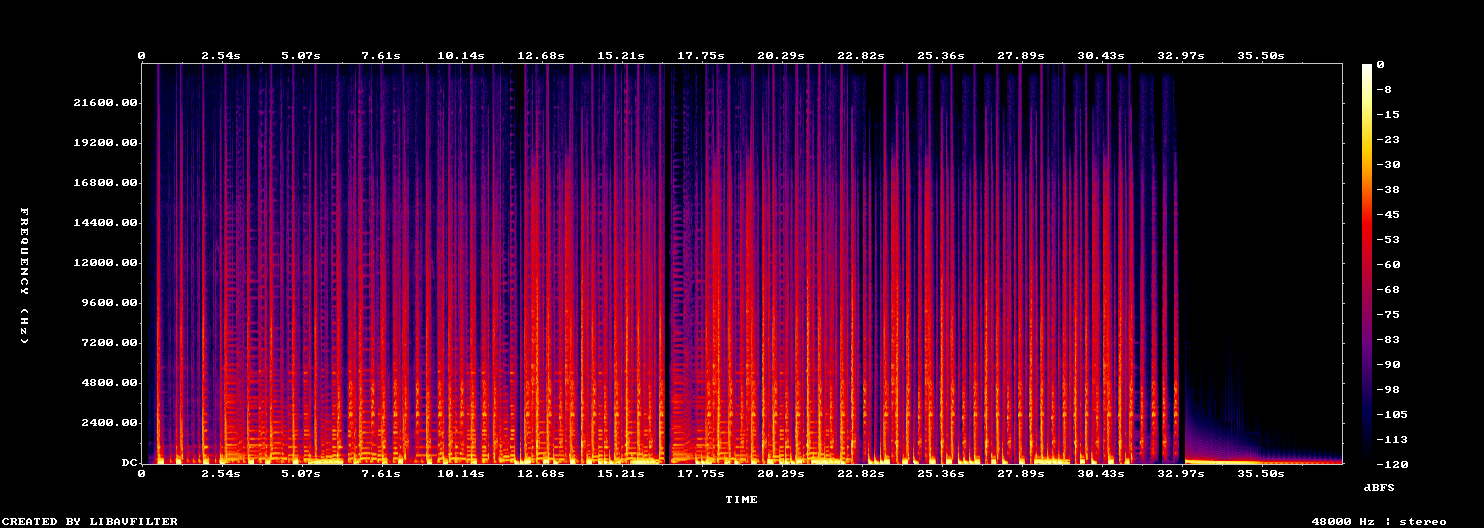
Task: Click the 10.14s marker on top time axis
Action: coord(461,56)
